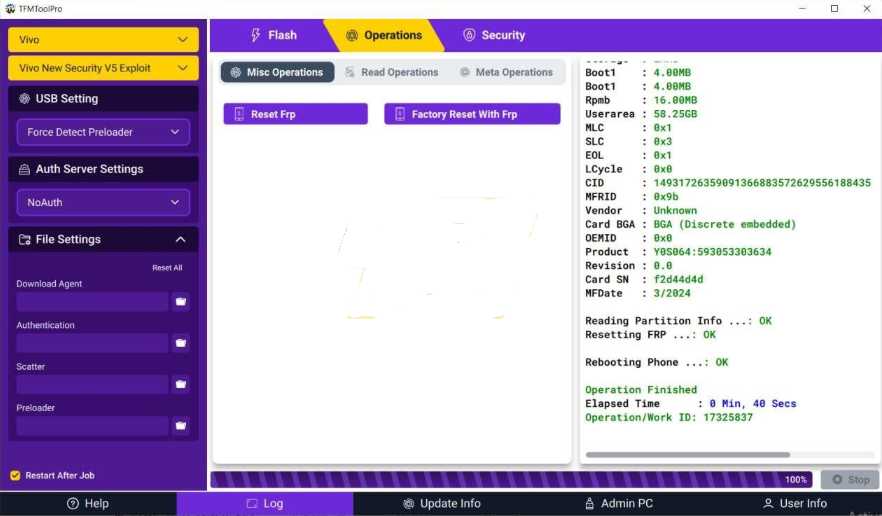Viewport: 882px width, 516px height.
Task: Switch to the Security tab
Action: (x=493, y=35)
